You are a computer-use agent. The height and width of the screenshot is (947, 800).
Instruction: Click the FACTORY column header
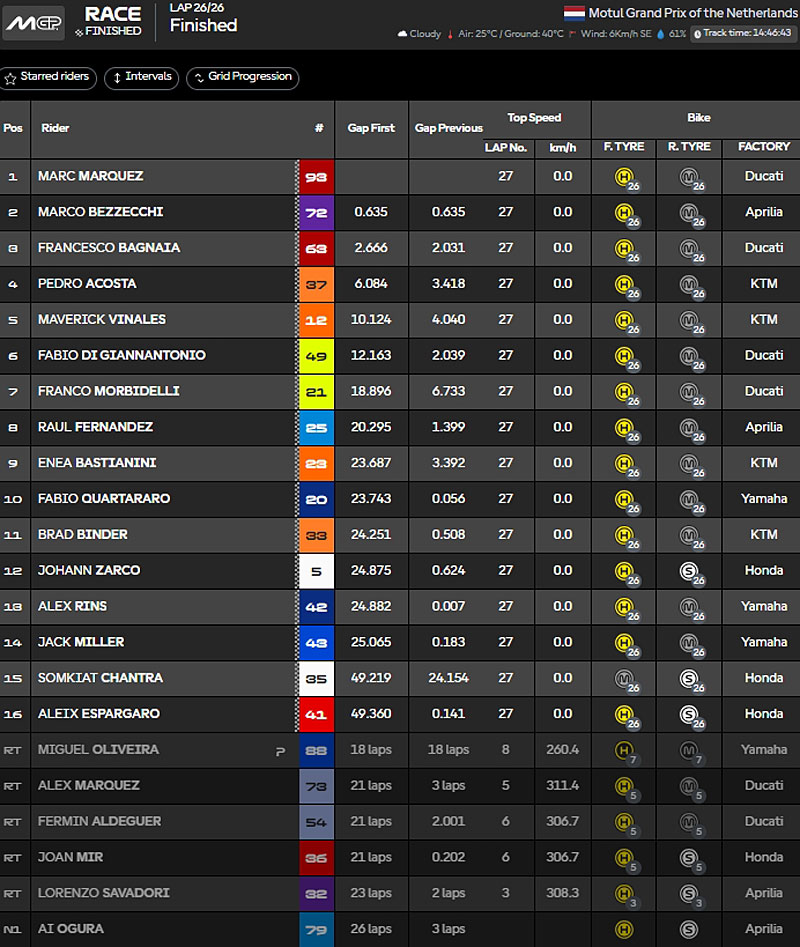(x=763, y=147)
